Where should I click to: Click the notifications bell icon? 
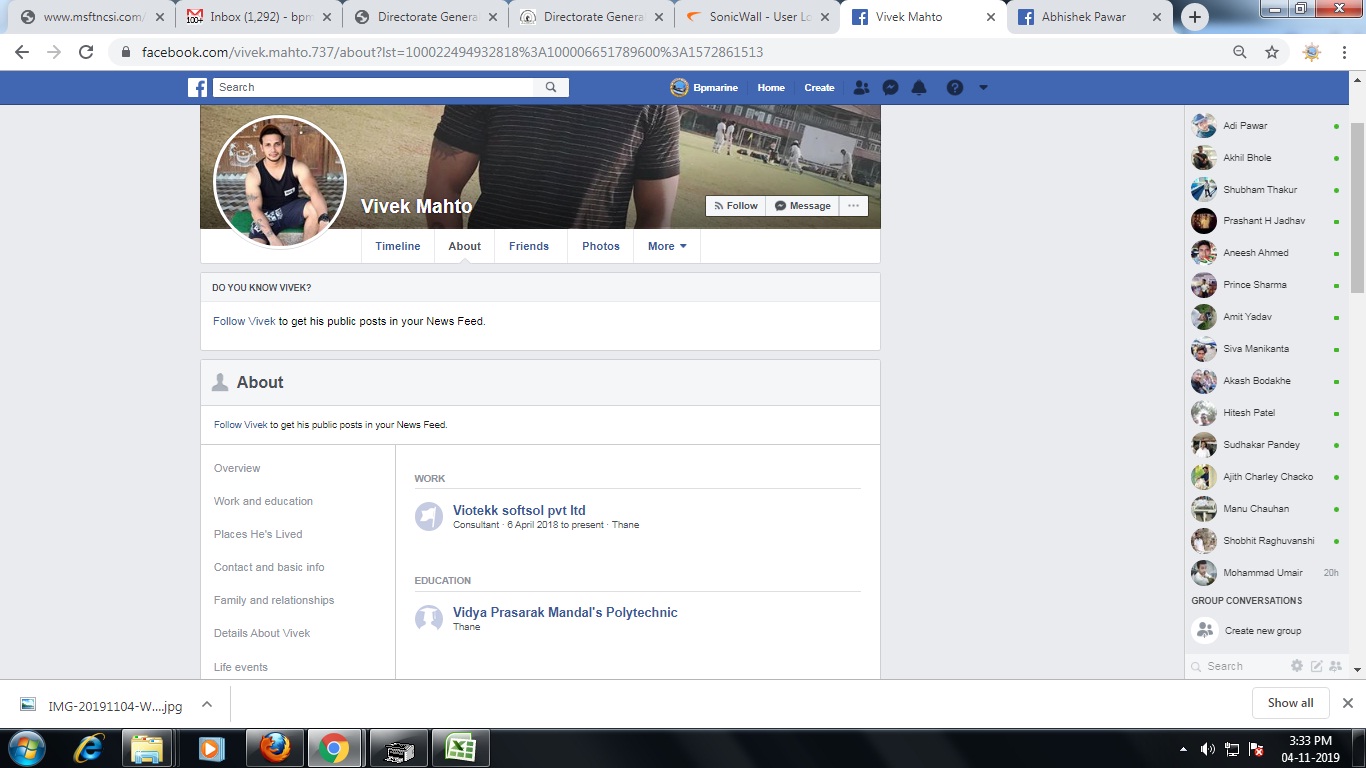click(919, 88)
